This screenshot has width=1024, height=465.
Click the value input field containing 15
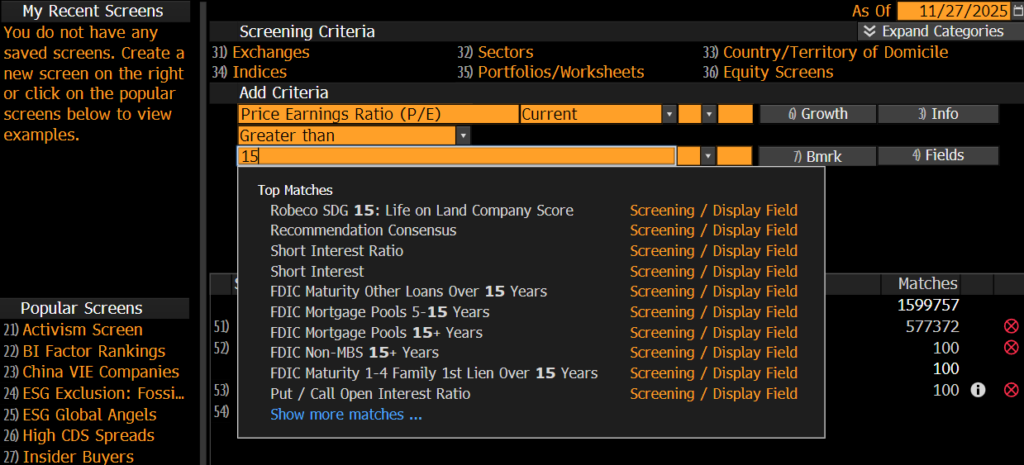pos(456,156)
